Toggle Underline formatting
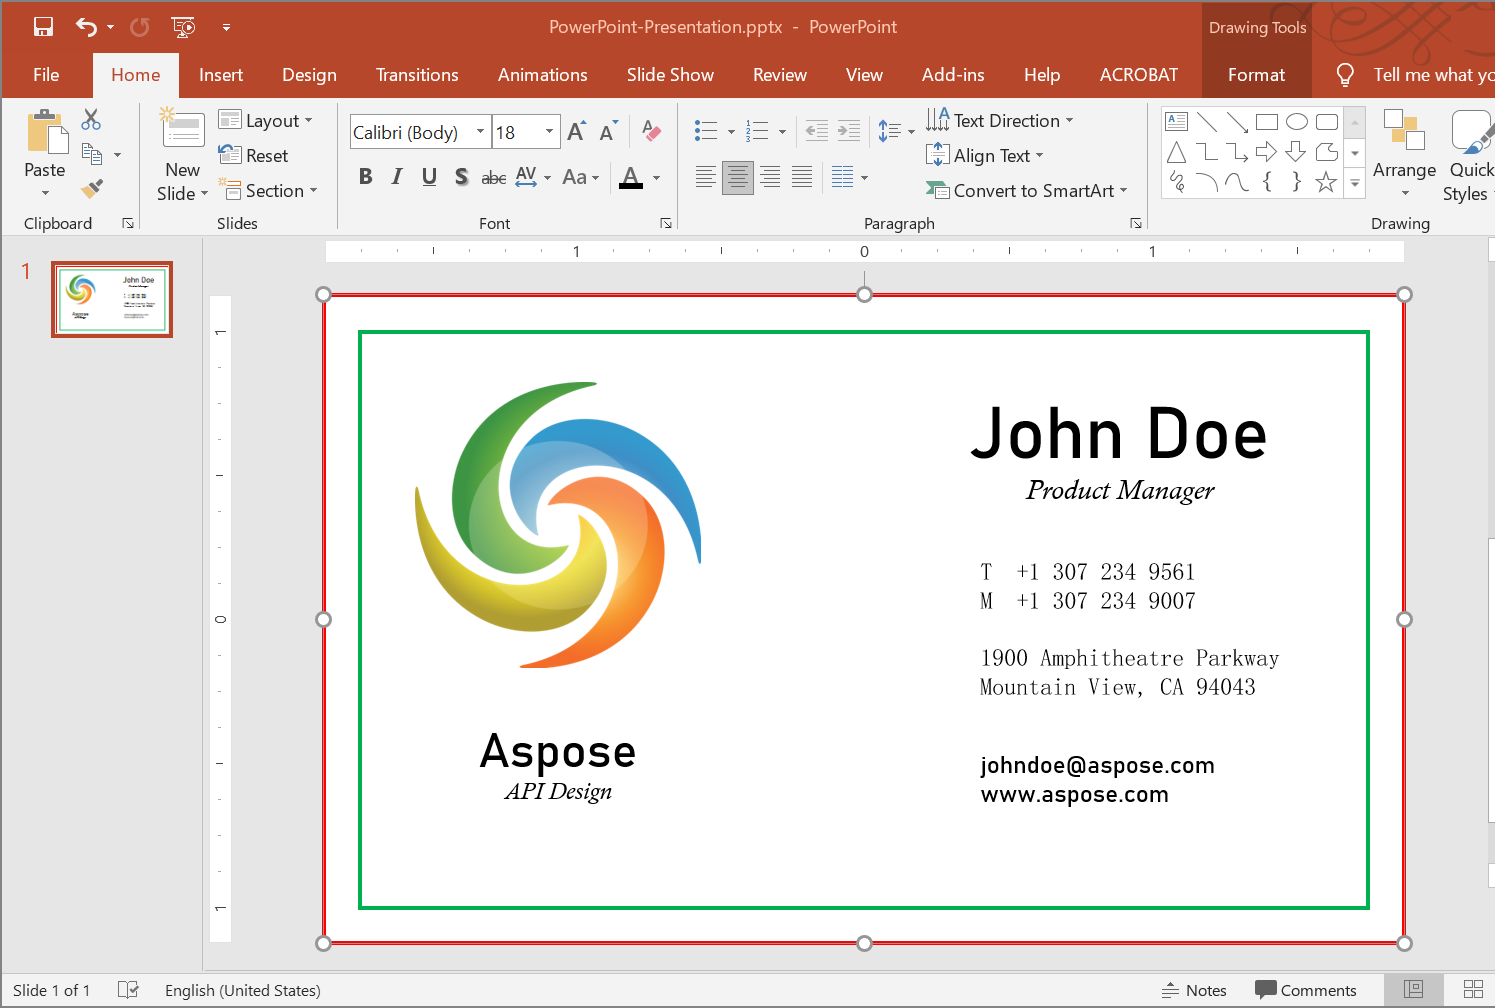 click(428, 177)
